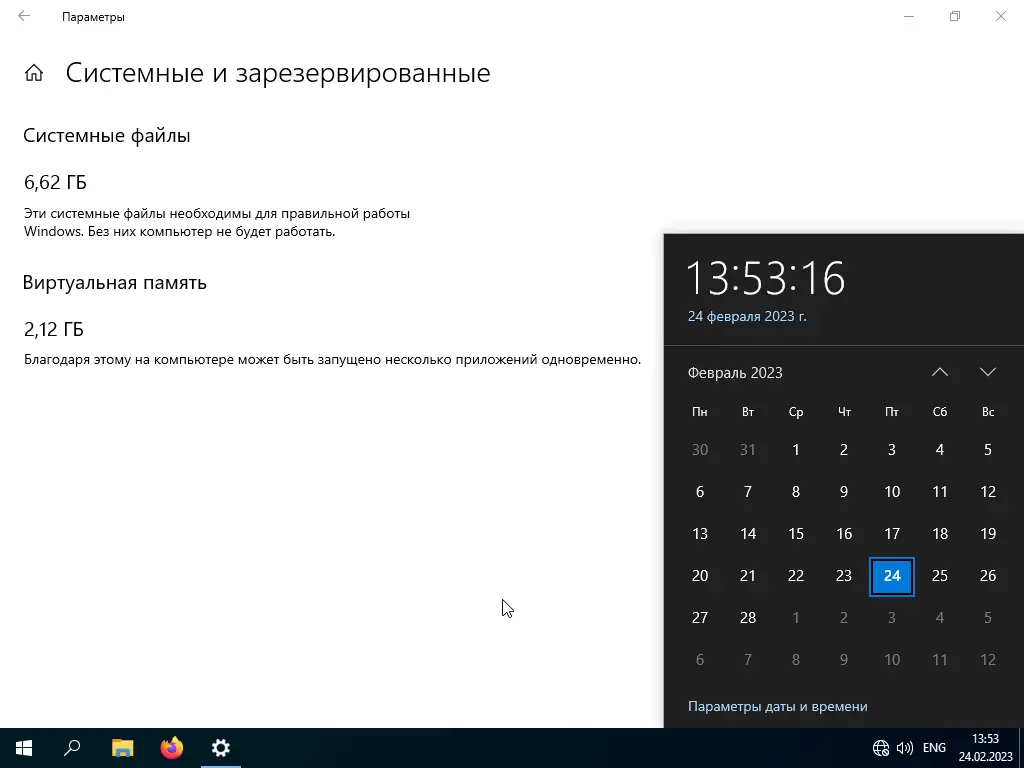Minimize the Параметры window
The image size is (1024, 768).
point(908,16)
